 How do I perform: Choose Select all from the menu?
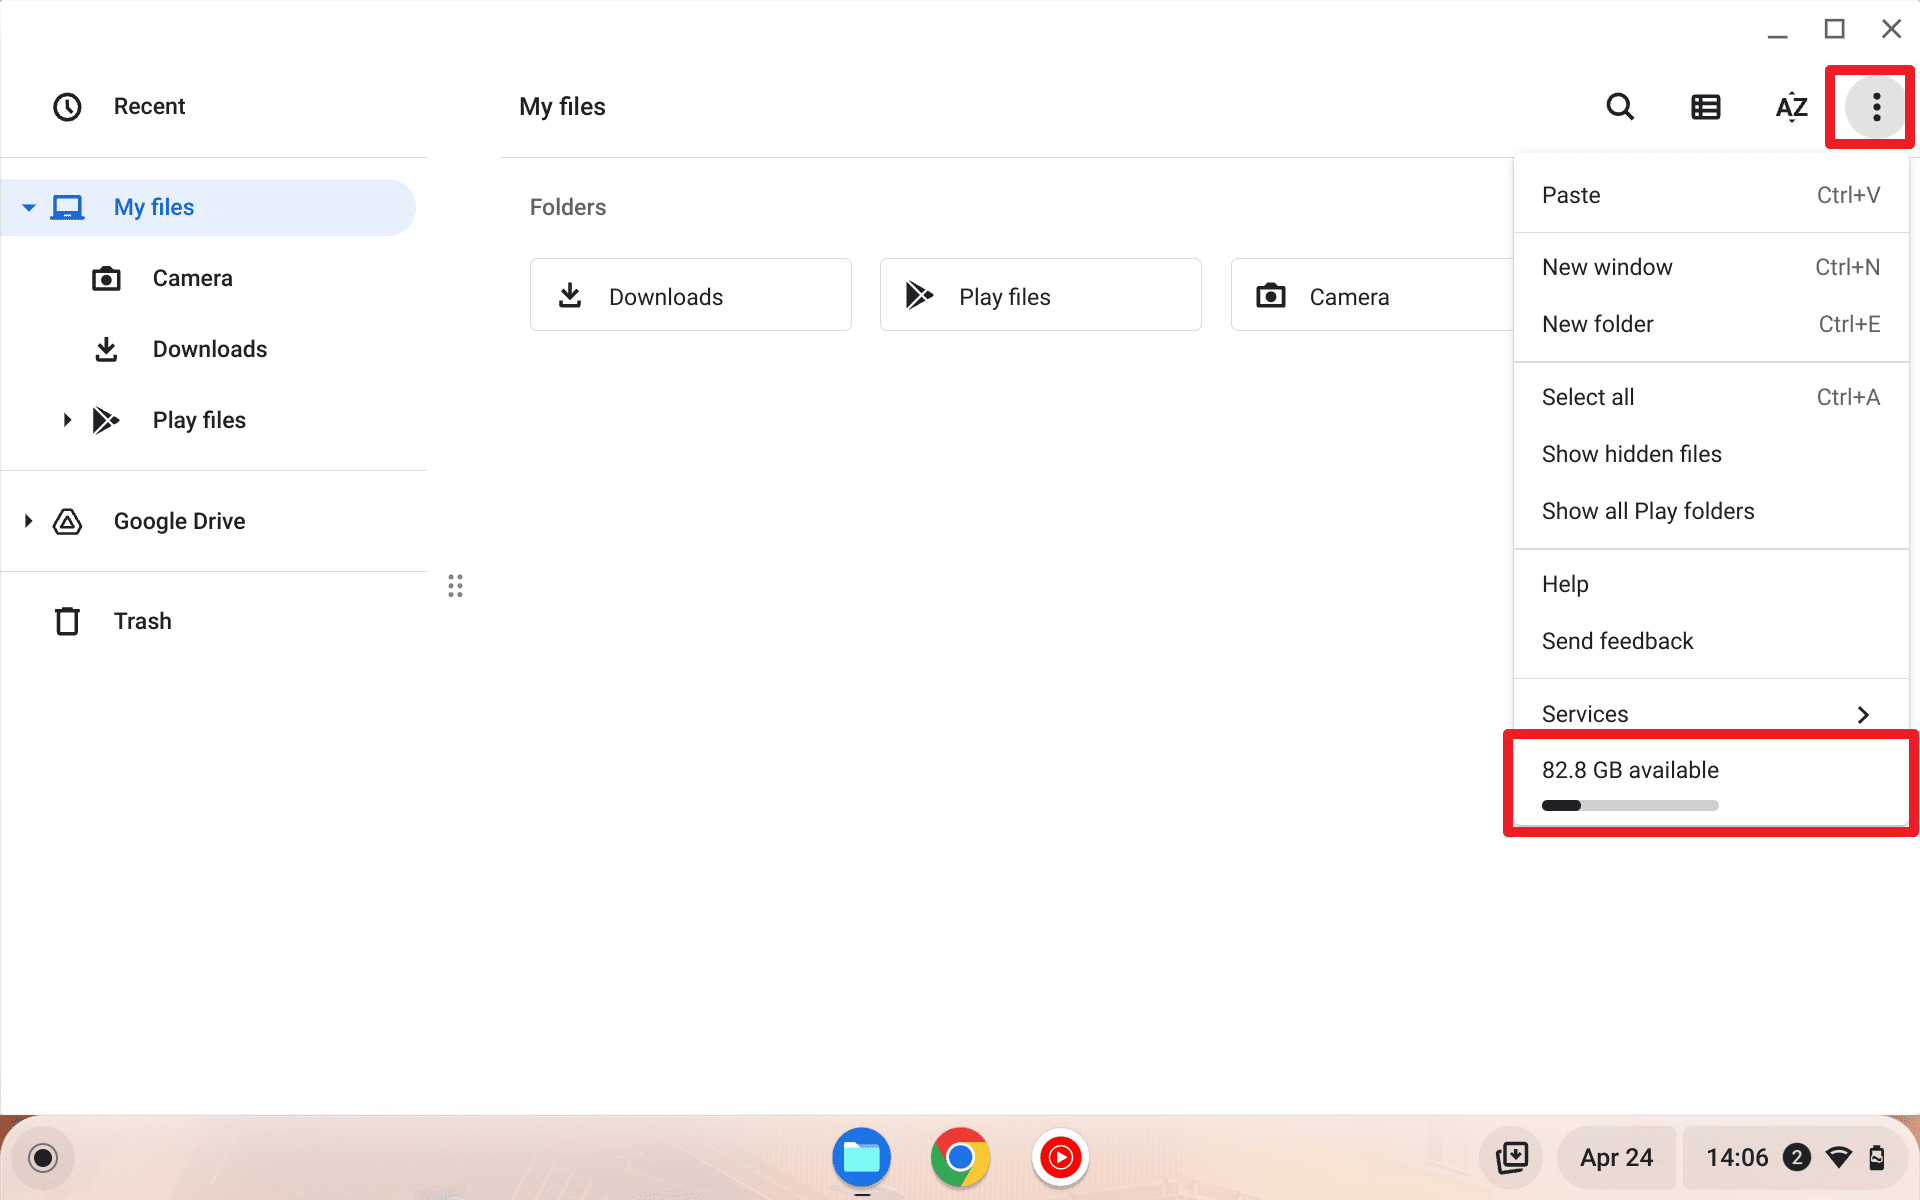[x=1711, y=397]
